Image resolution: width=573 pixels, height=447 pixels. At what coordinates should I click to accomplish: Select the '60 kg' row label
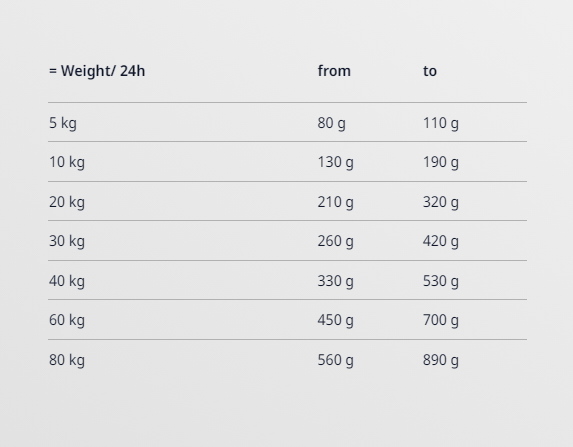[67, 320]
